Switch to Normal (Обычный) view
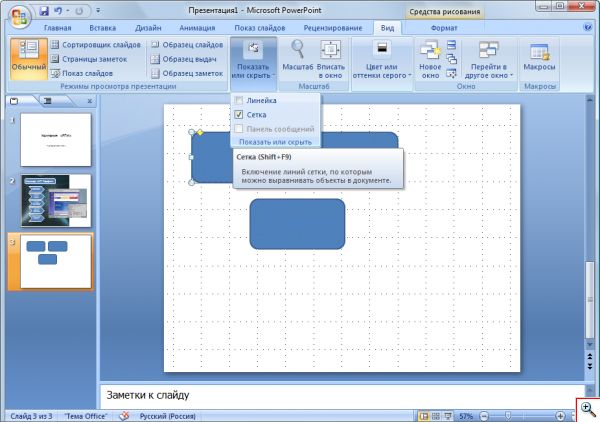 pos(29,58)
